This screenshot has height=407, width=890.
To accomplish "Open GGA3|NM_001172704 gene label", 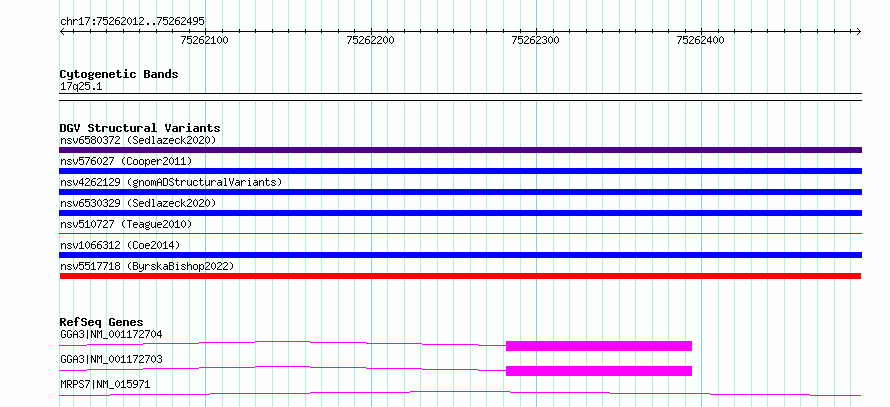I will point(111,334).
